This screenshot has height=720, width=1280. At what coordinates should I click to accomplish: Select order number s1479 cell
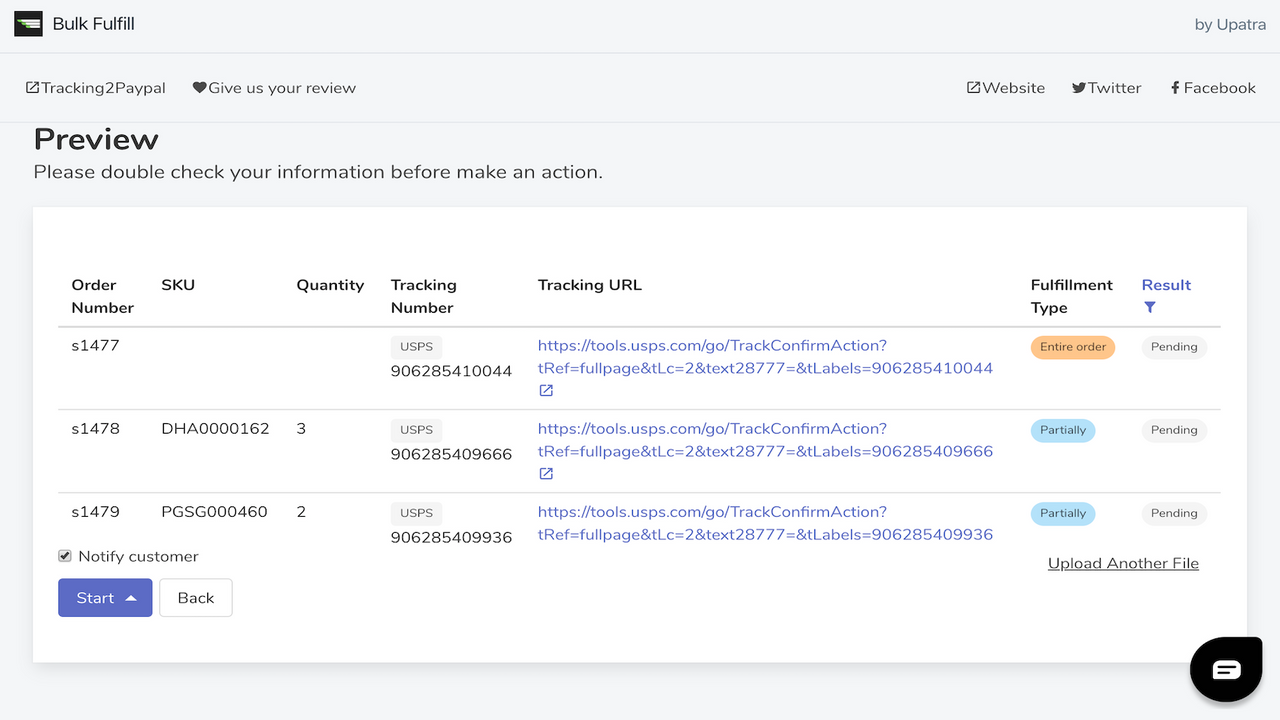tap(95, 512)
